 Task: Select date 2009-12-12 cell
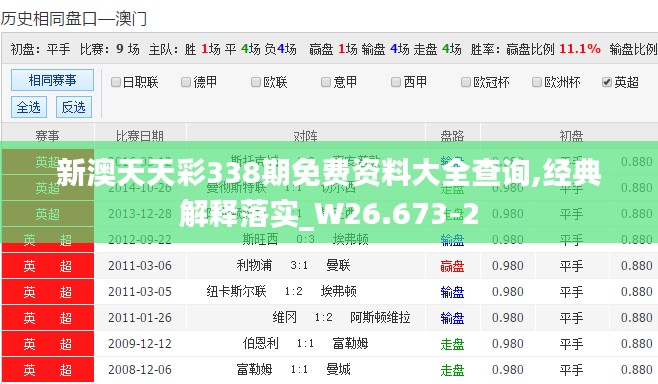coord(140,344)
